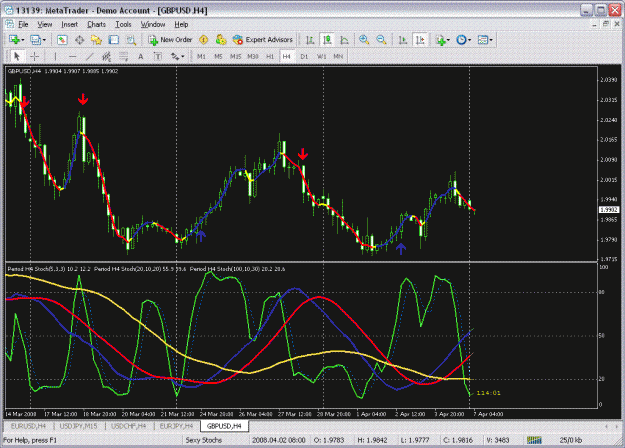Expand the templates dropdown arrow
The height and width of the screenshot is (448, 625).
click(x=491, y=40)
